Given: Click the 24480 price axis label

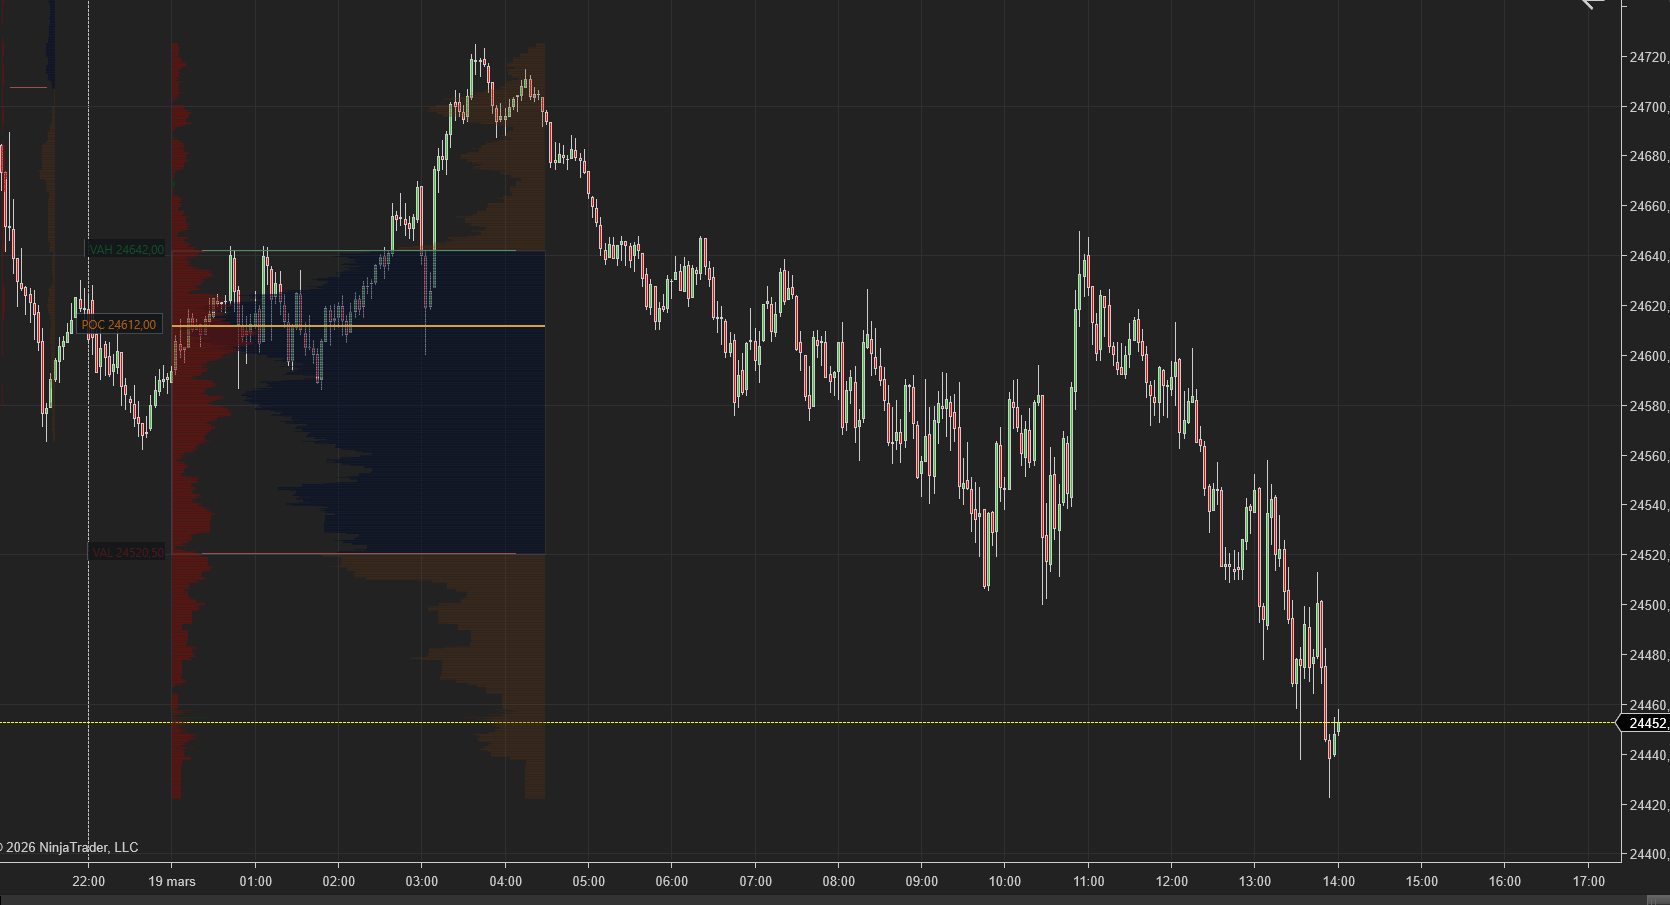Looking at the screenshot, I should point(1649,655).
